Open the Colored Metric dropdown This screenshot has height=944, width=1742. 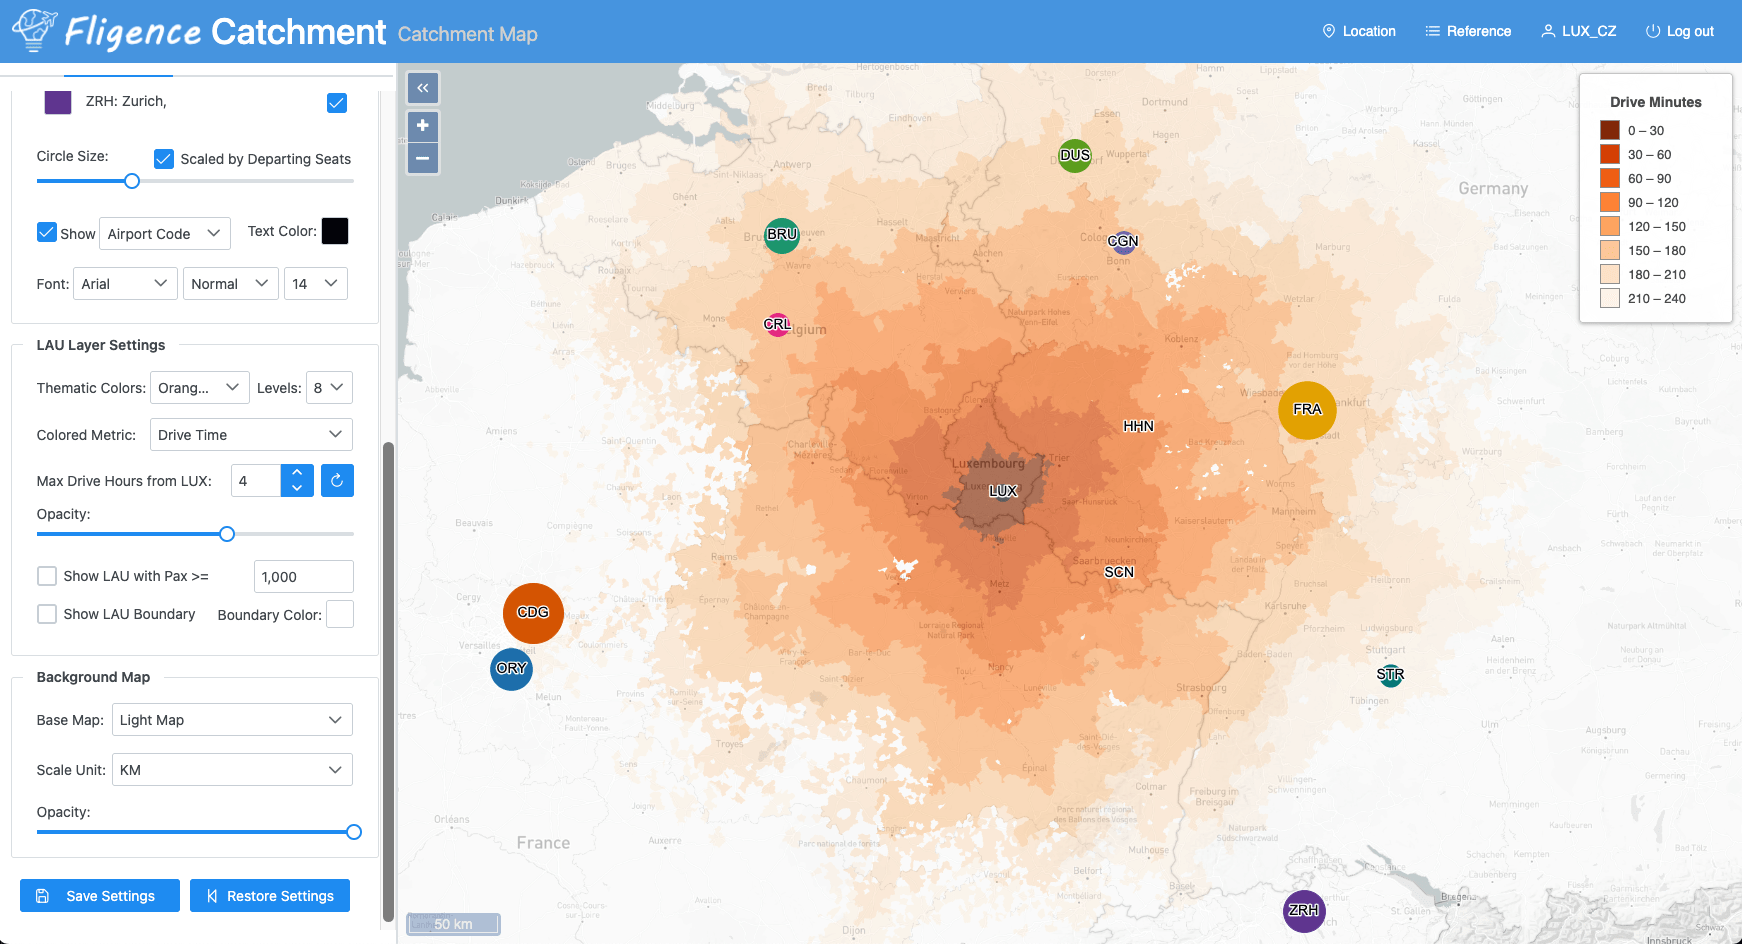pos(250,434)
